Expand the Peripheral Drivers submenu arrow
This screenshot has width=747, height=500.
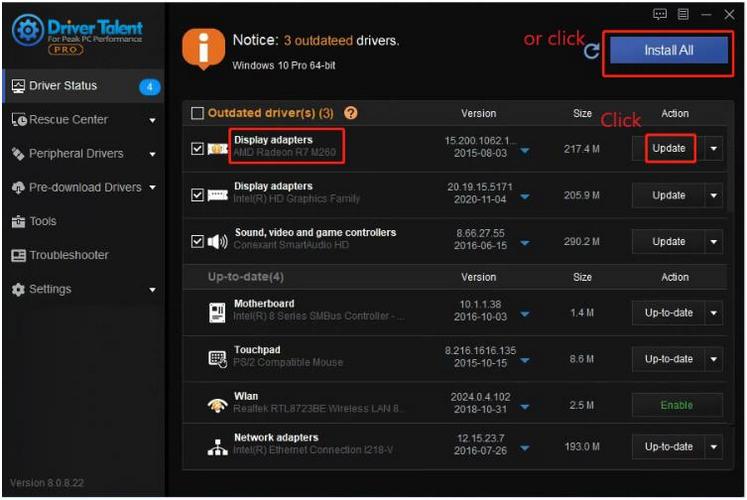click(152, 154)
